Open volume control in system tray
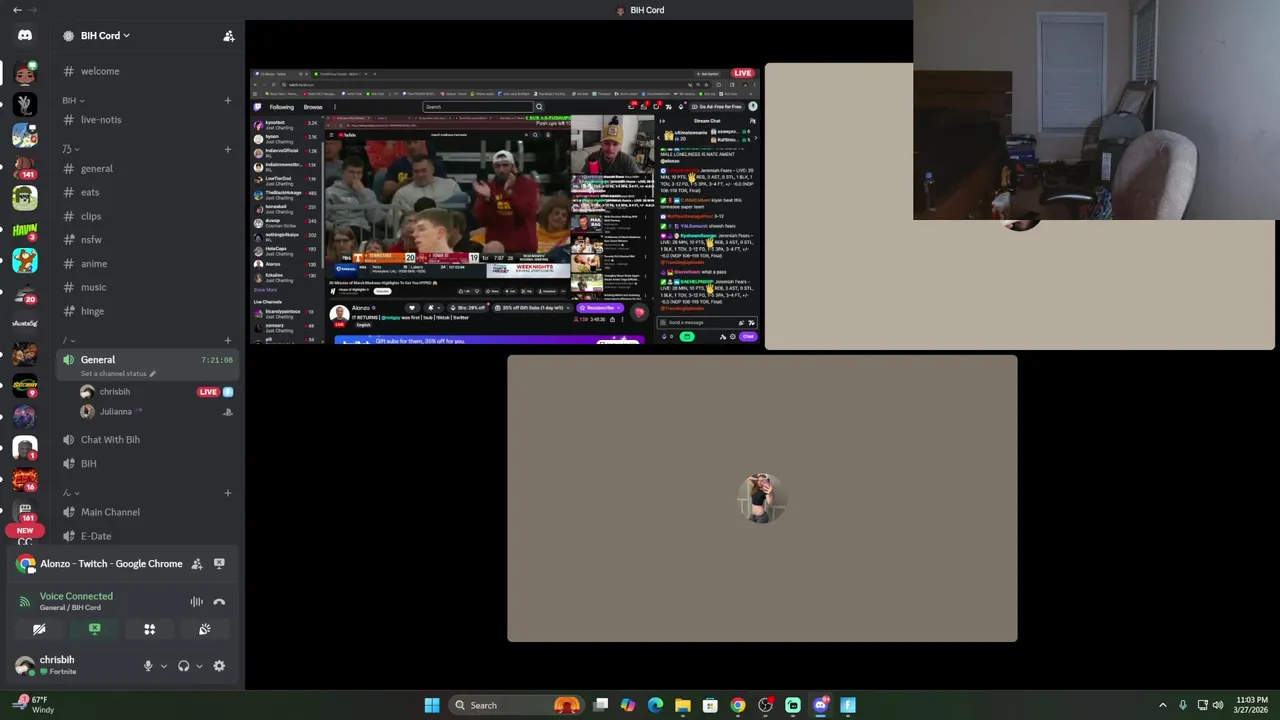Image resolution: width=1280 pixels, height=720 pixels. 1218,705
